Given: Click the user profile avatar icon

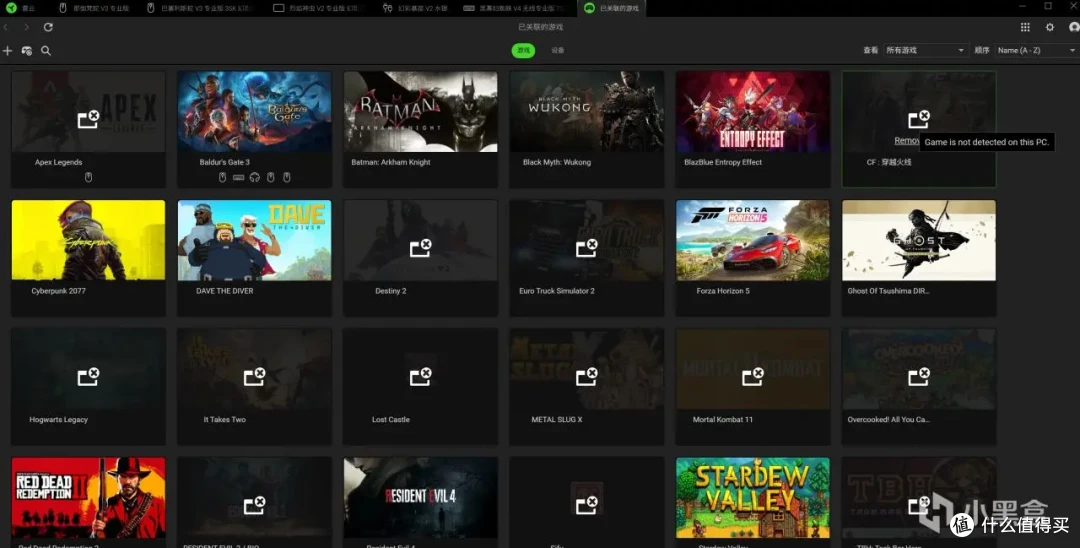Looking at the screenshot, I should click(x=1074, y=27).
